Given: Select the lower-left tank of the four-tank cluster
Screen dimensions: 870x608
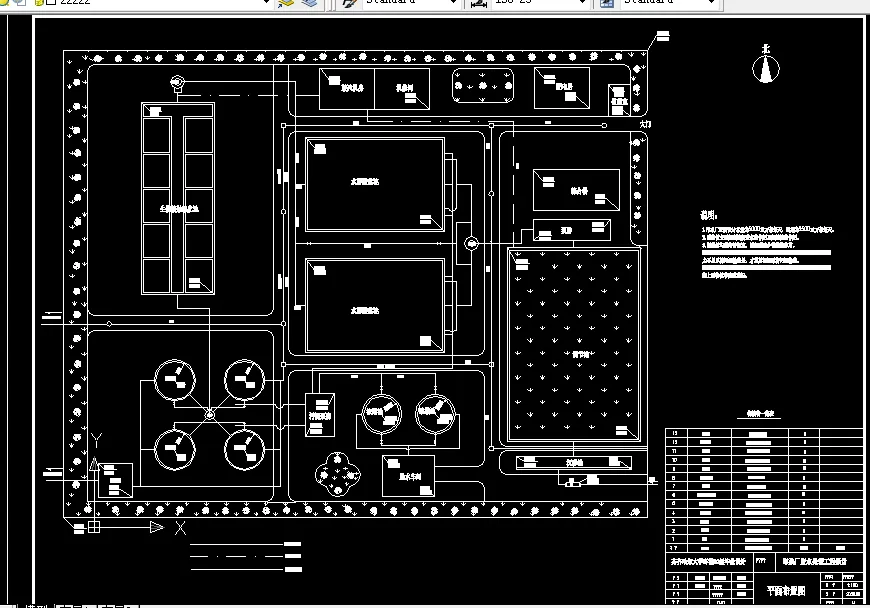Looking at the screenshot, I should point(175,449).
